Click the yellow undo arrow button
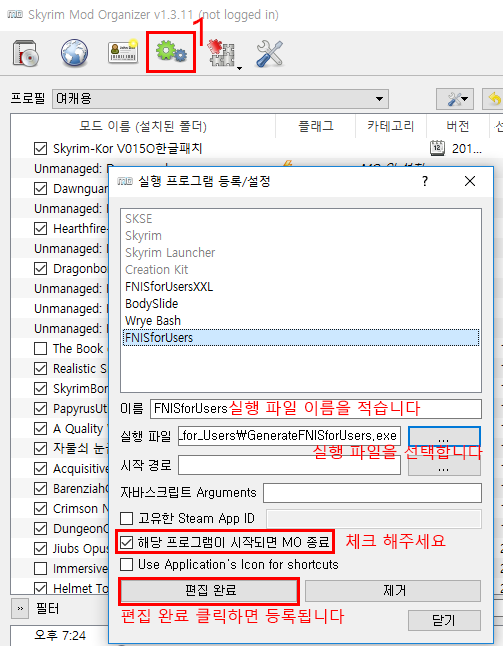This screenshot has width=503, height=646. 494,99
